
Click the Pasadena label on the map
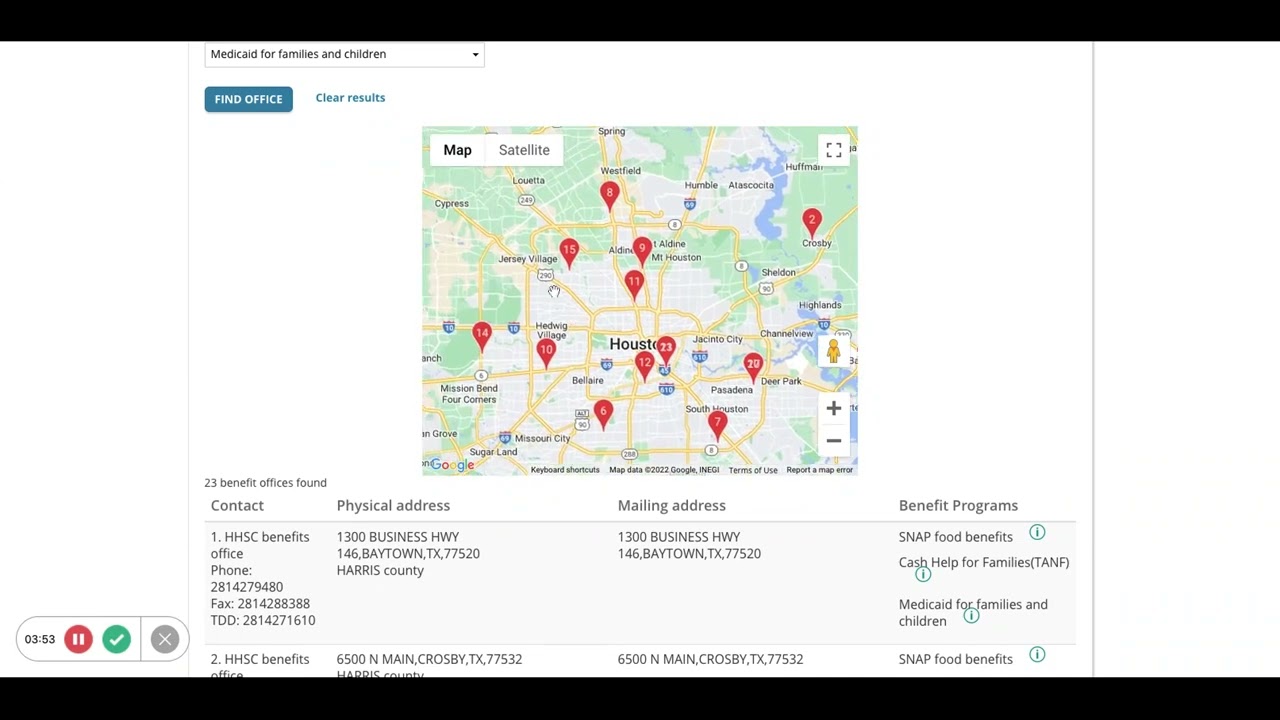point(731,390)
